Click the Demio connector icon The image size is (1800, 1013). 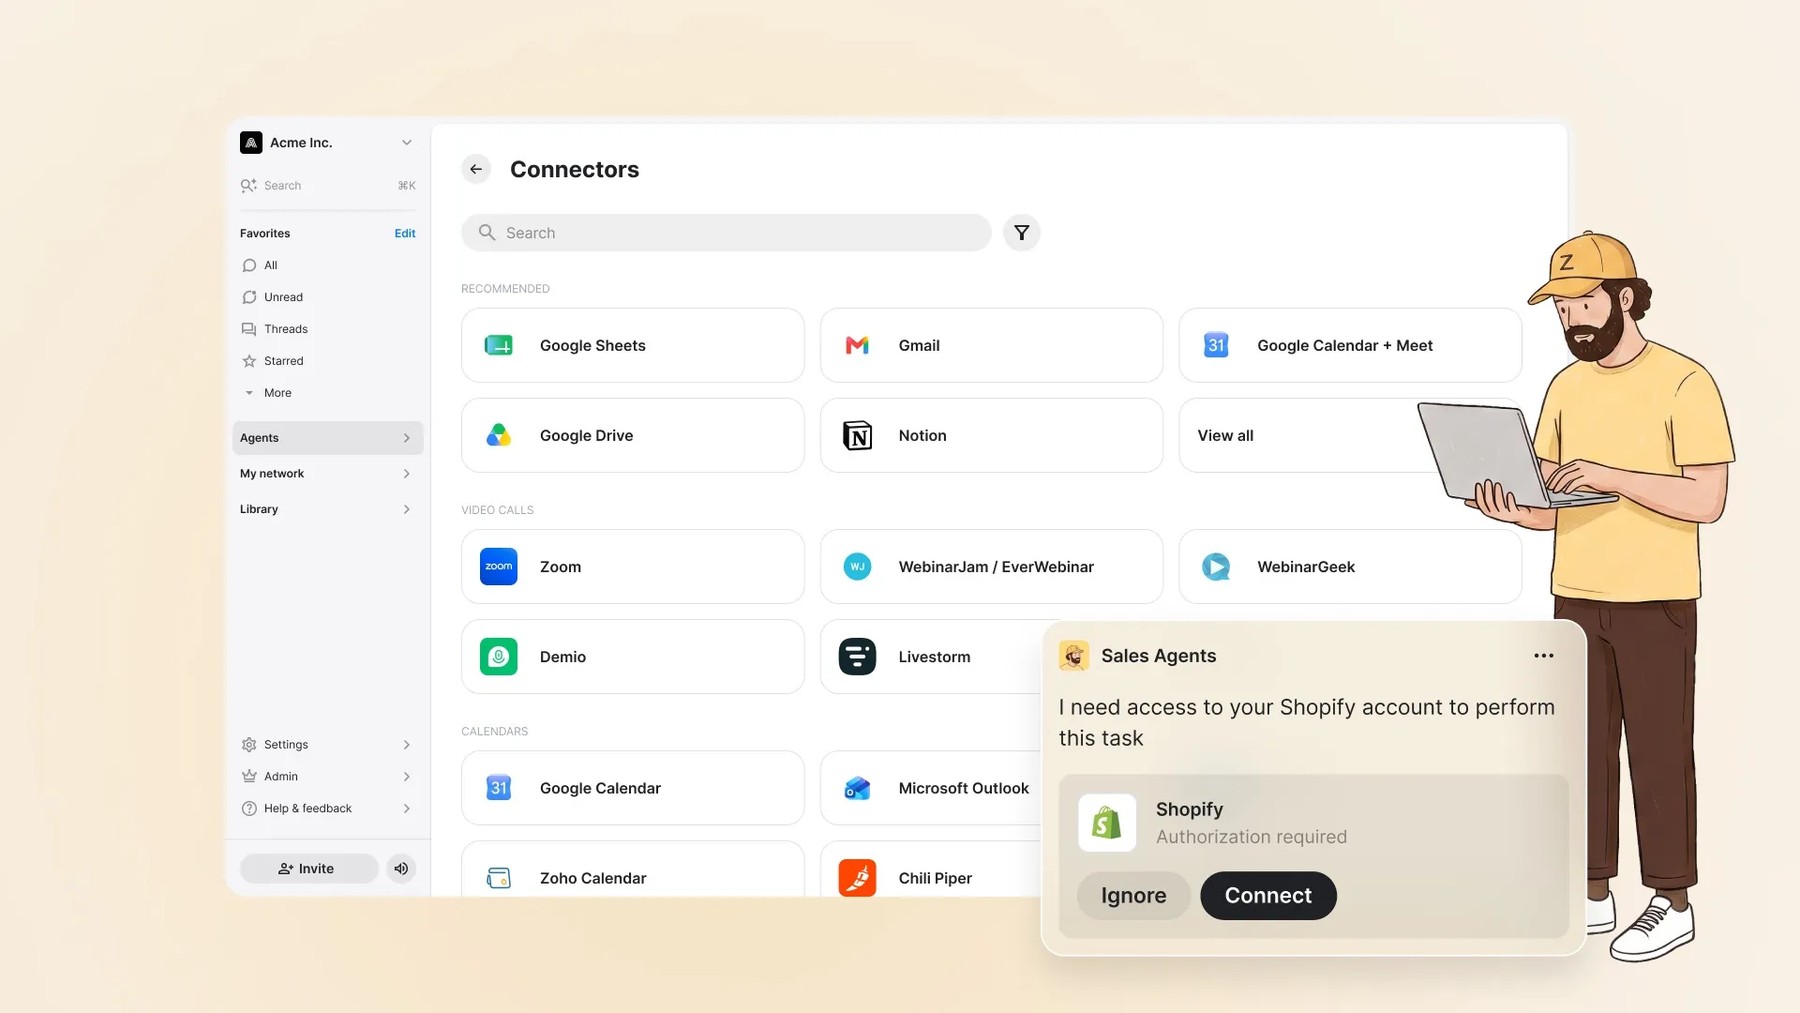click(x=498, y=657)
